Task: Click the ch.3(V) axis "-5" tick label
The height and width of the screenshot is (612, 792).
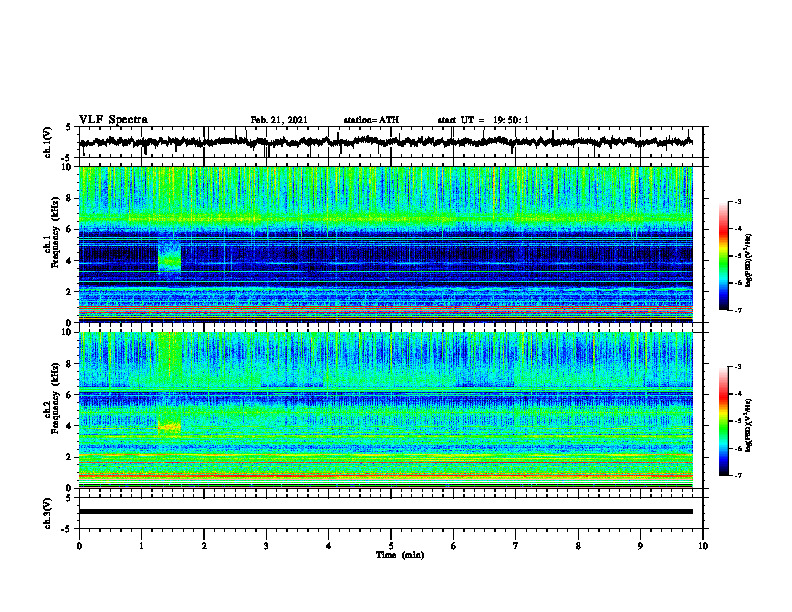Action: pos(66,529)
